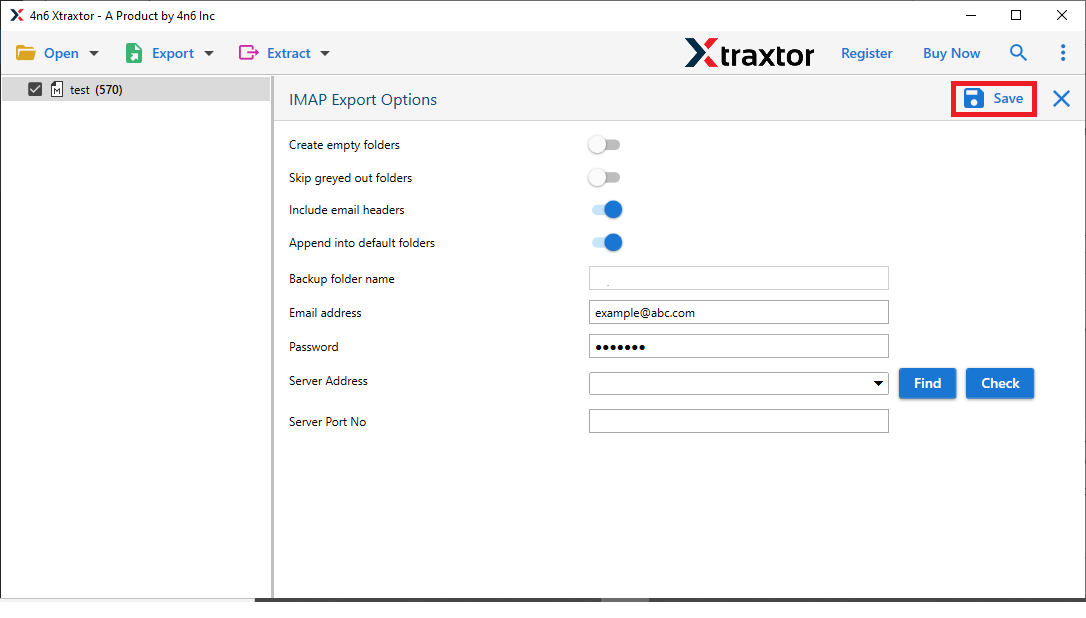Click the Skip greyed out folders label

pos(350,178)
